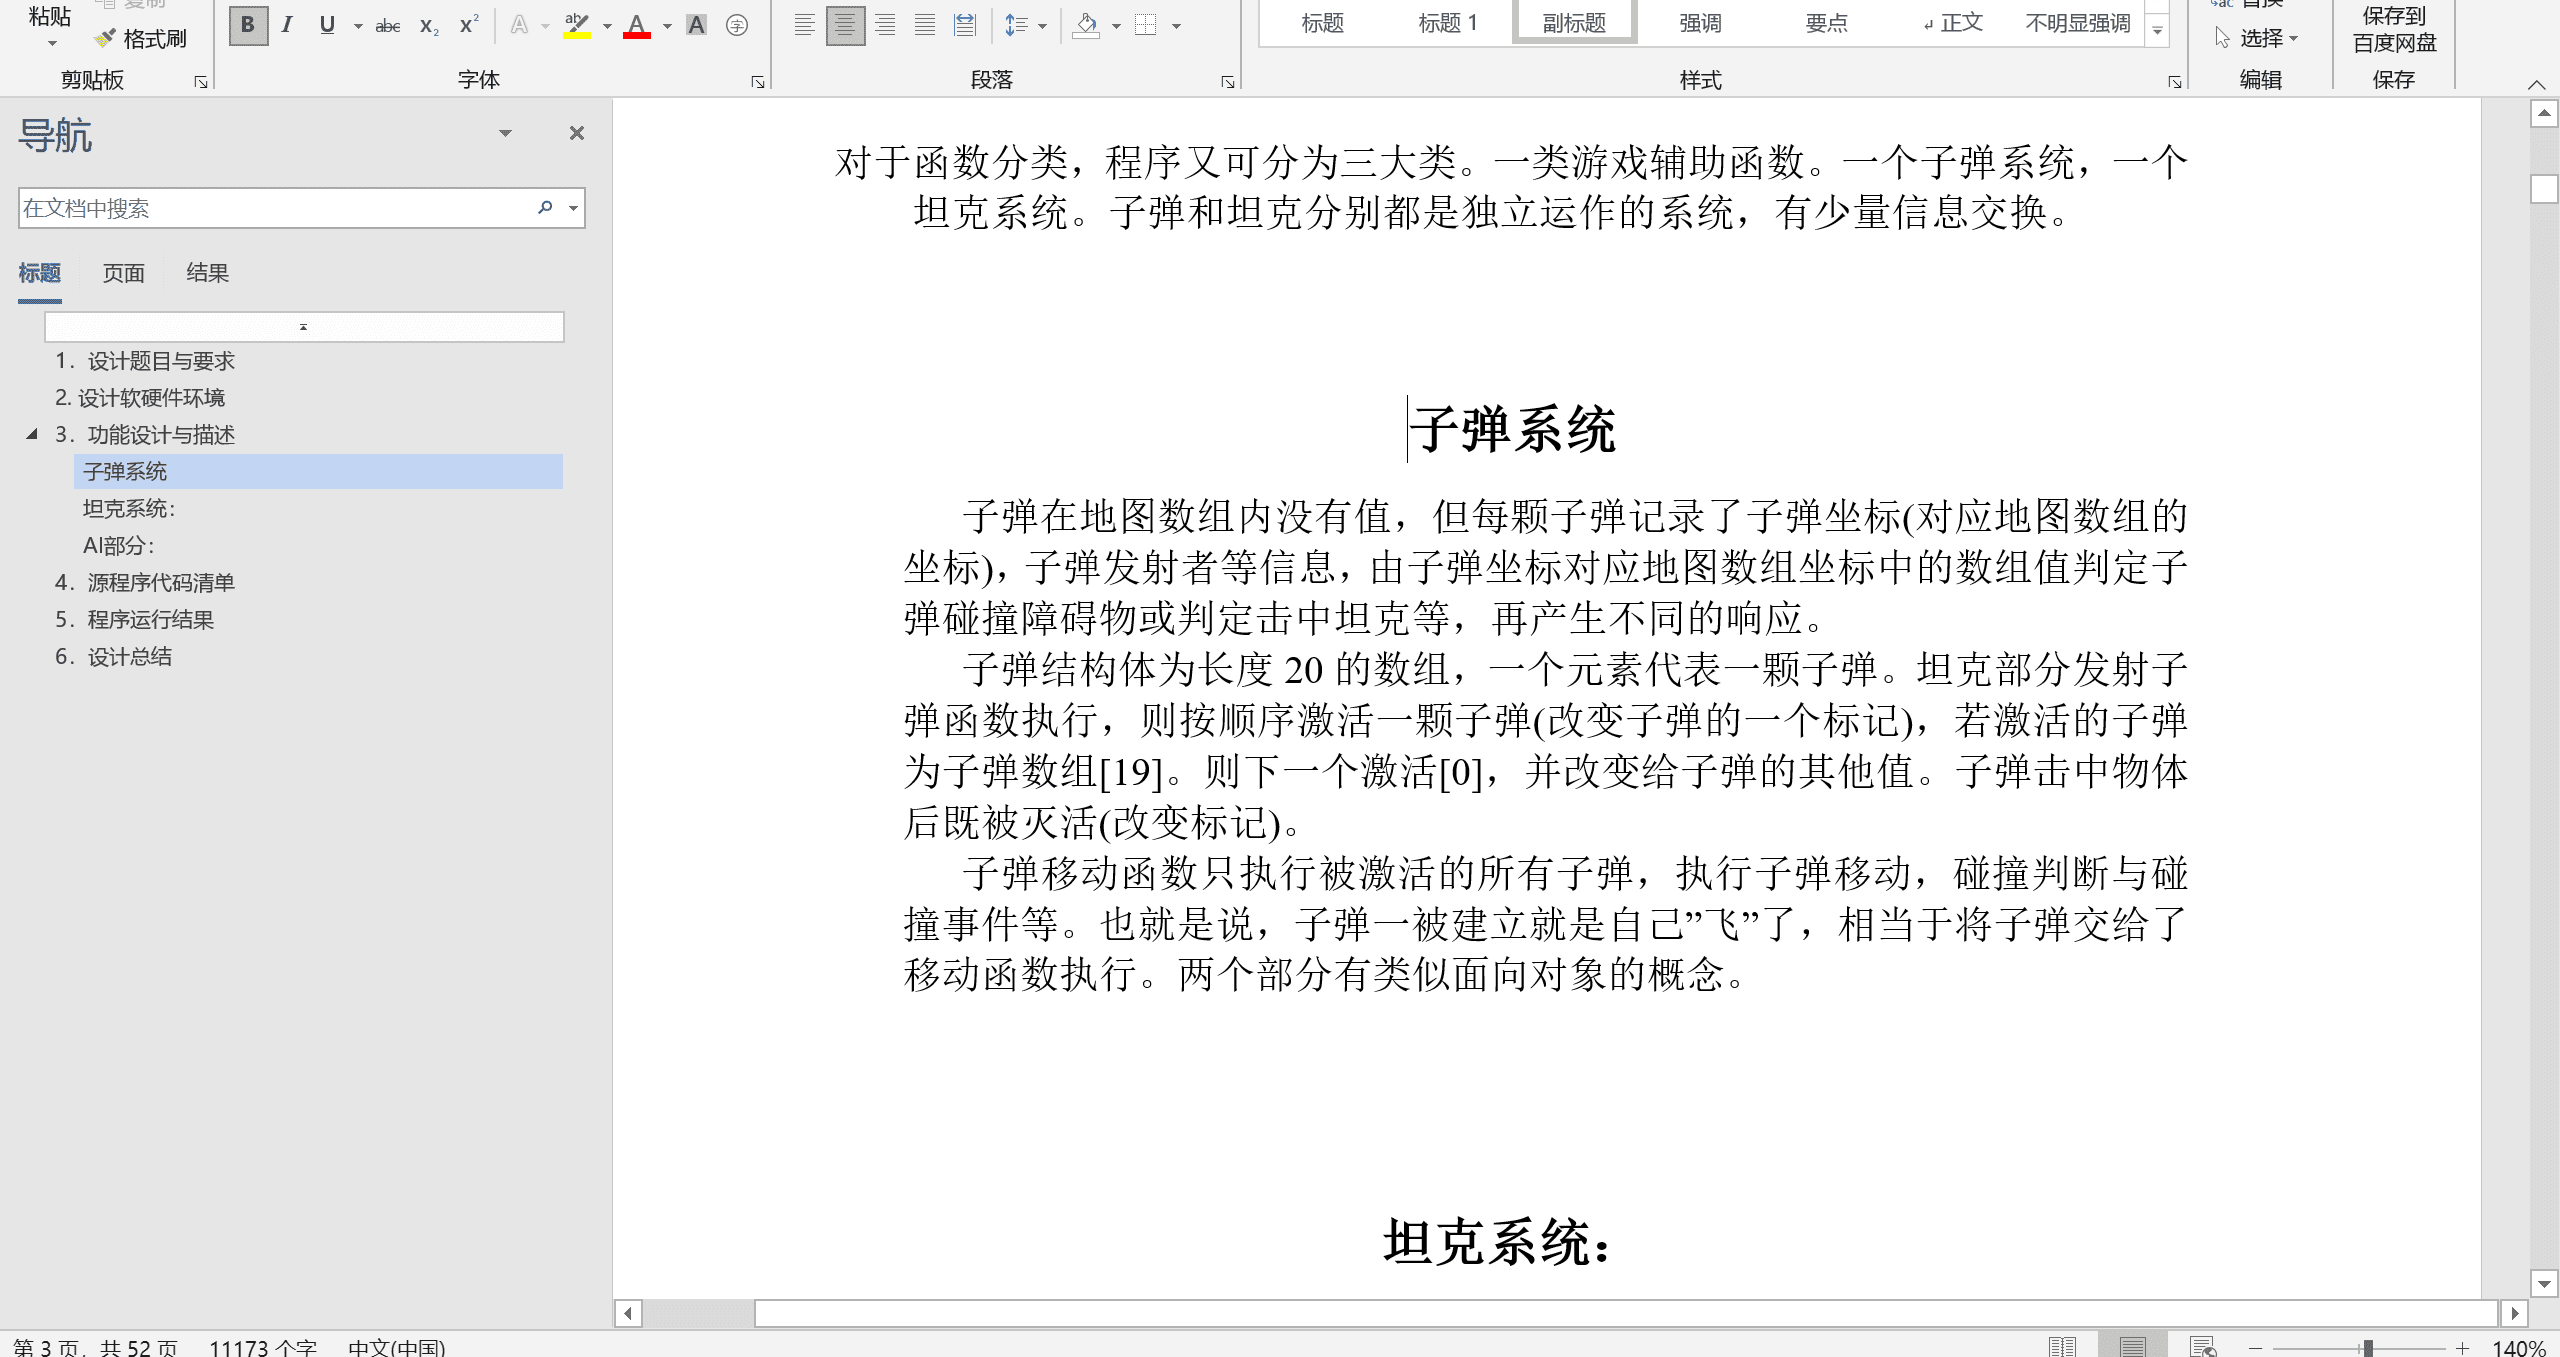Viewport: 2560px width, 1357px height.
Task: Apply the 标题 1 style
Action: tap(1447, 23)
